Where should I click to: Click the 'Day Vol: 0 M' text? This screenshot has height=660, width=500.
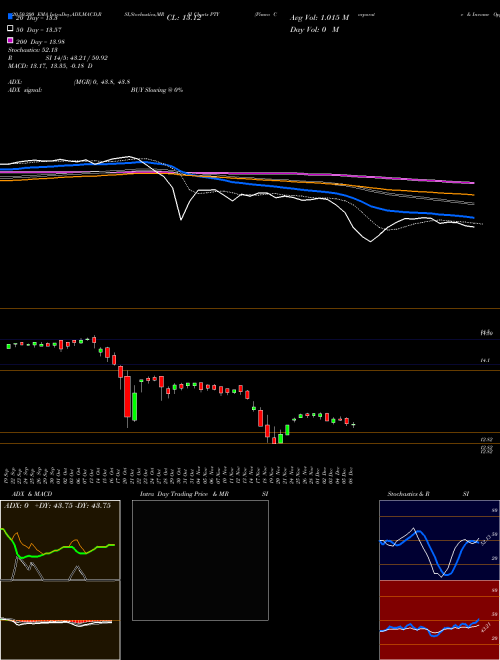pos(314,29)
